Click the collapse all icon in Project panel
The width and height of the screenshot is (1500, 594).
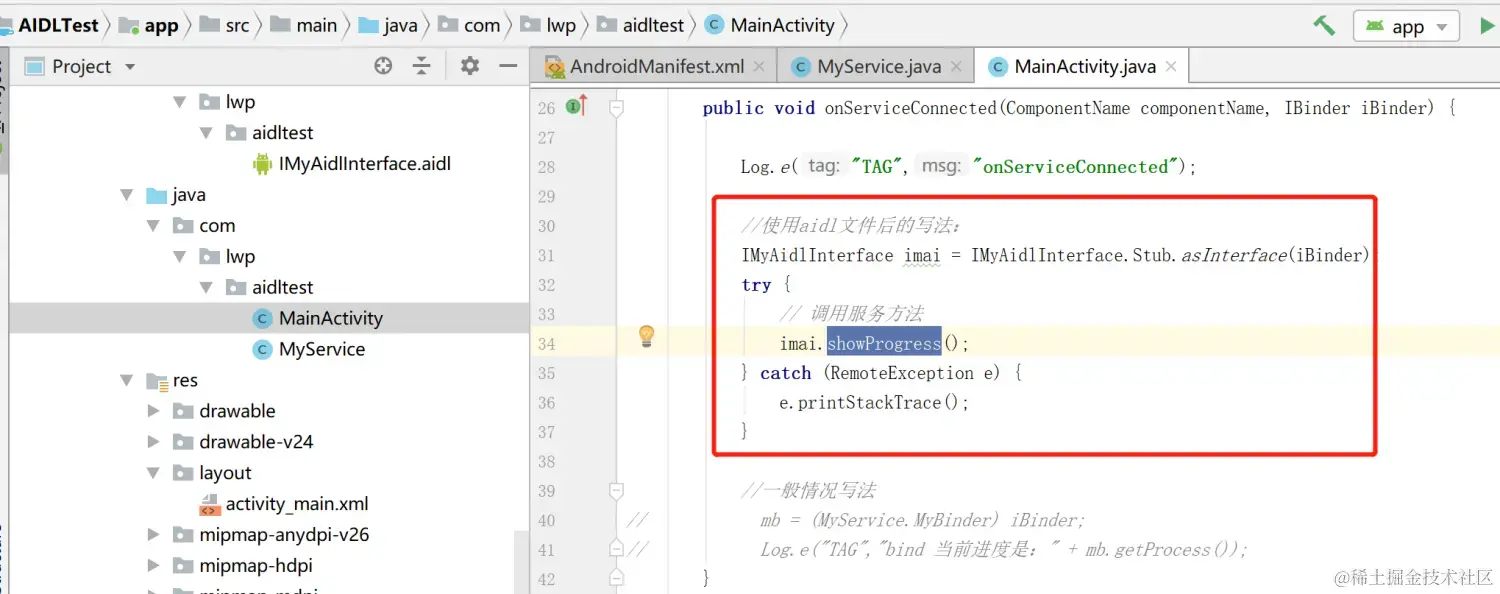[x=422, y=66]
